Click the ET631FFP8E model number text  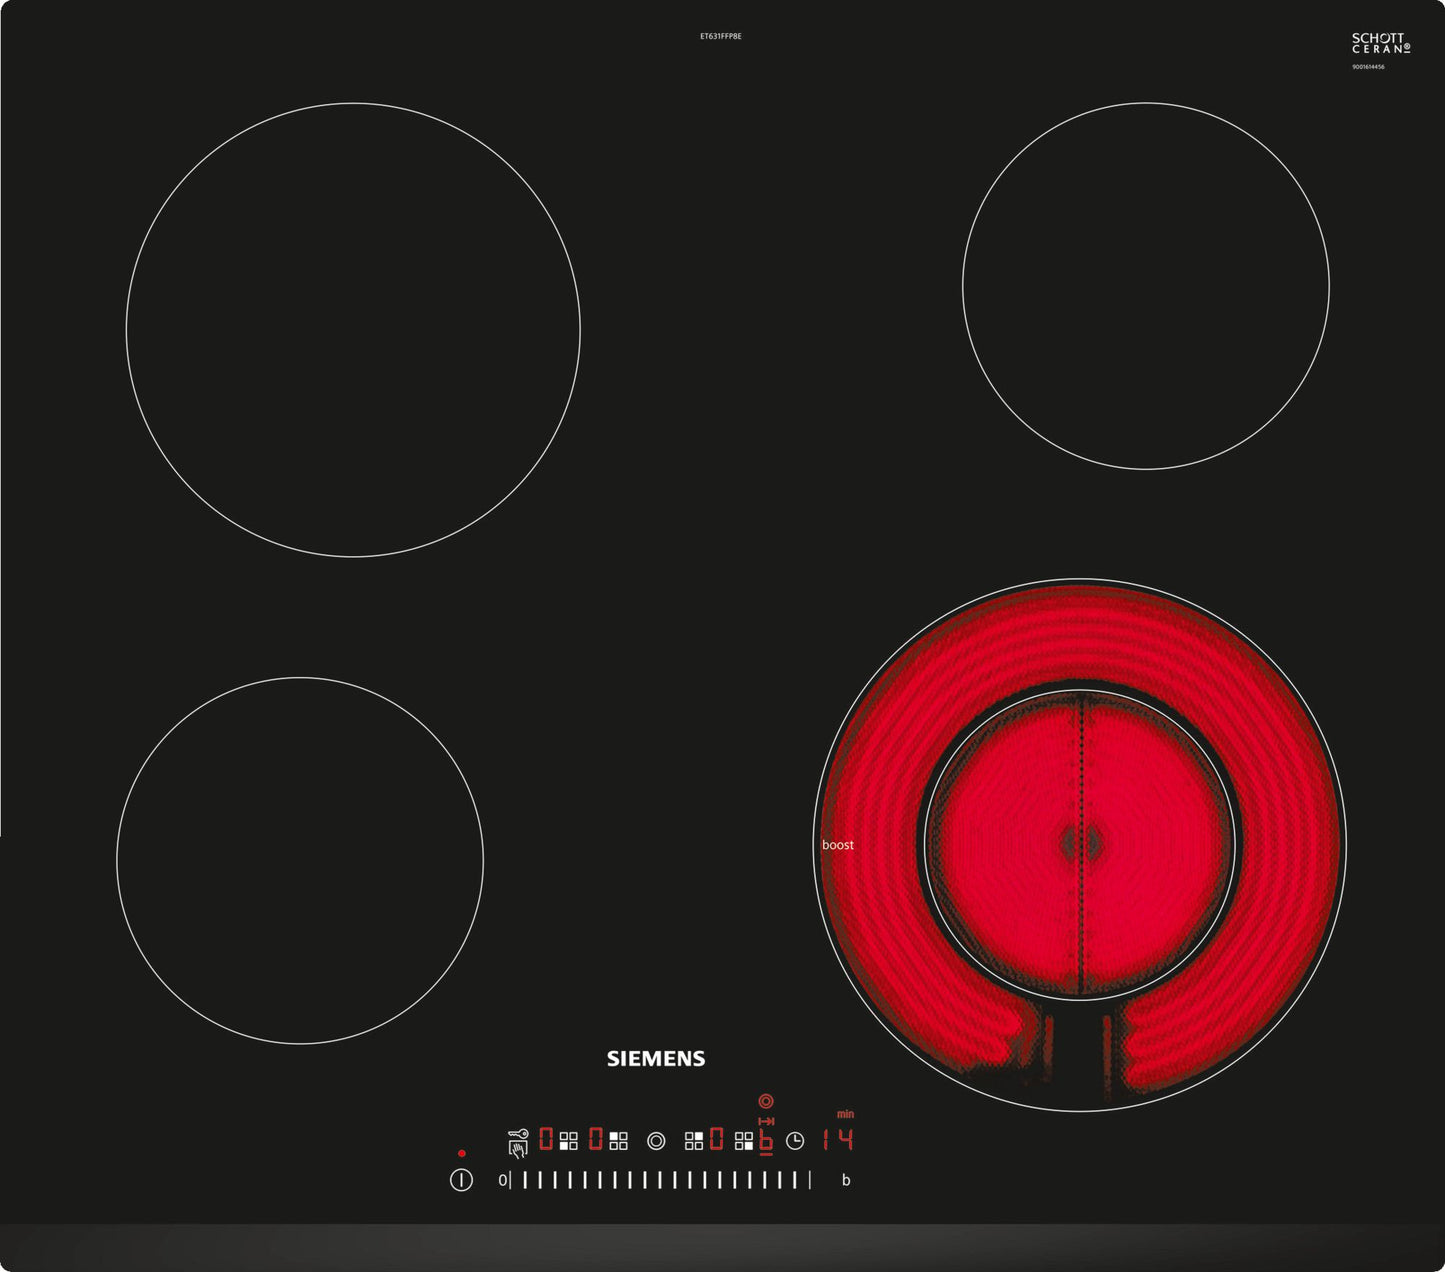720,36
